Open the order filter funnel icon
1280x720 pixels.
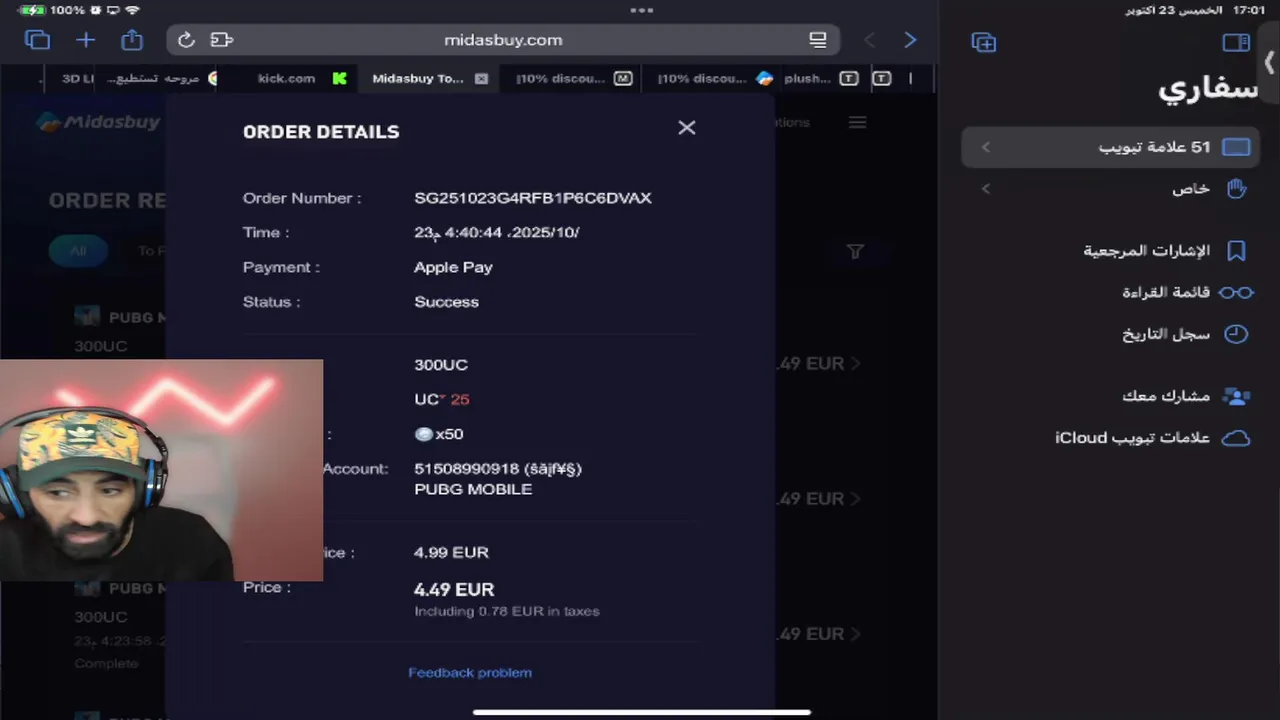click(x=855, y=252)
